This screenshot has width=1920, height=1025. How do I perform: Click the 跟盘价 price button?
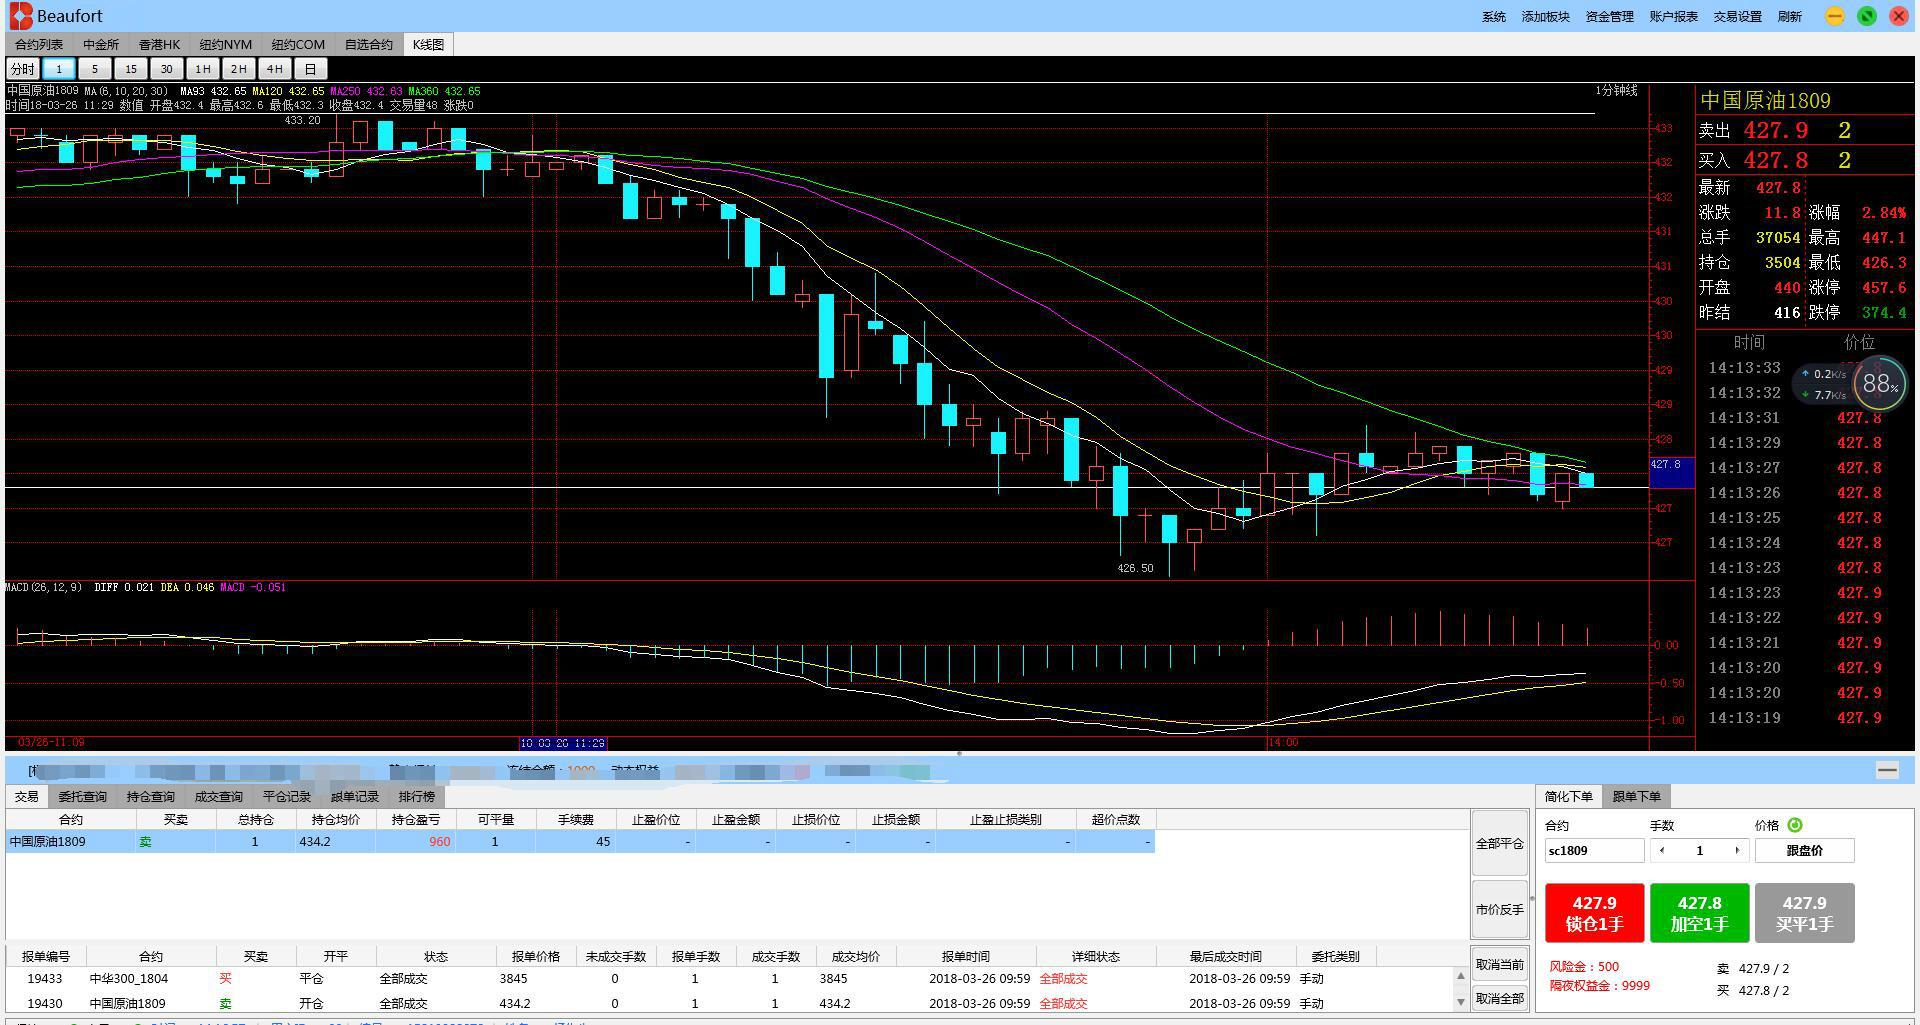[x=1805, y=850]
